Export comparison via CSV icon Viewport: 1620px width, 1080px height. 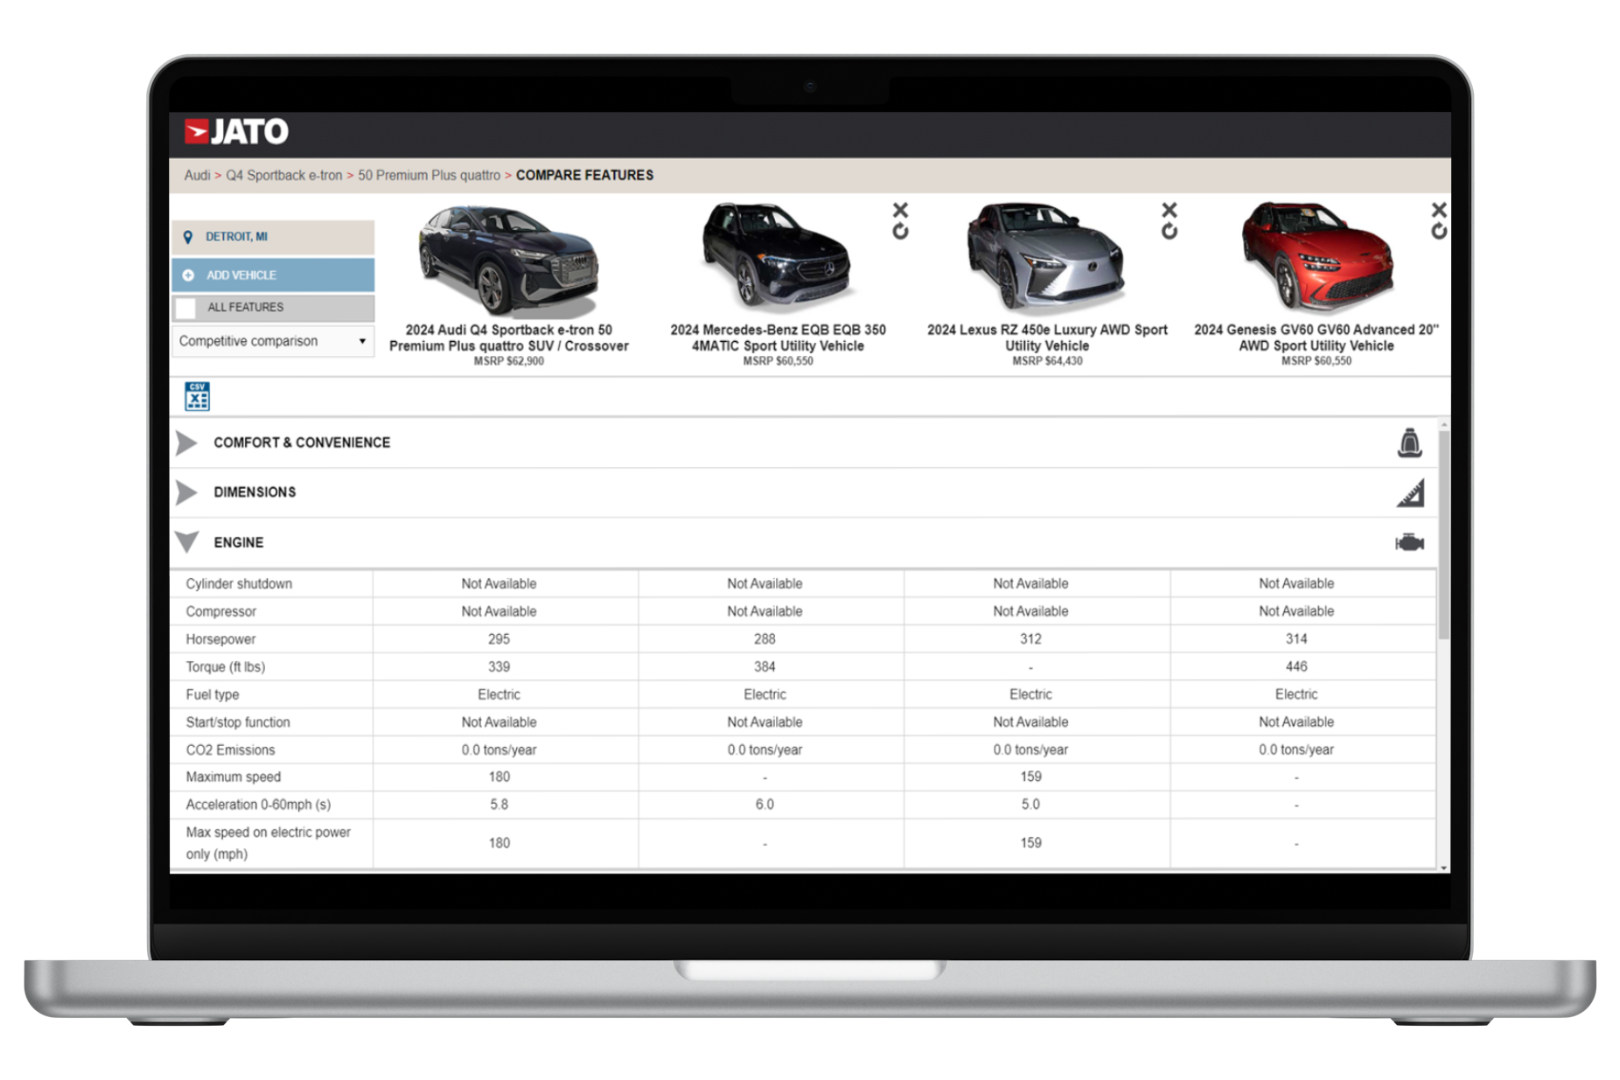click(x=197, y=396)
